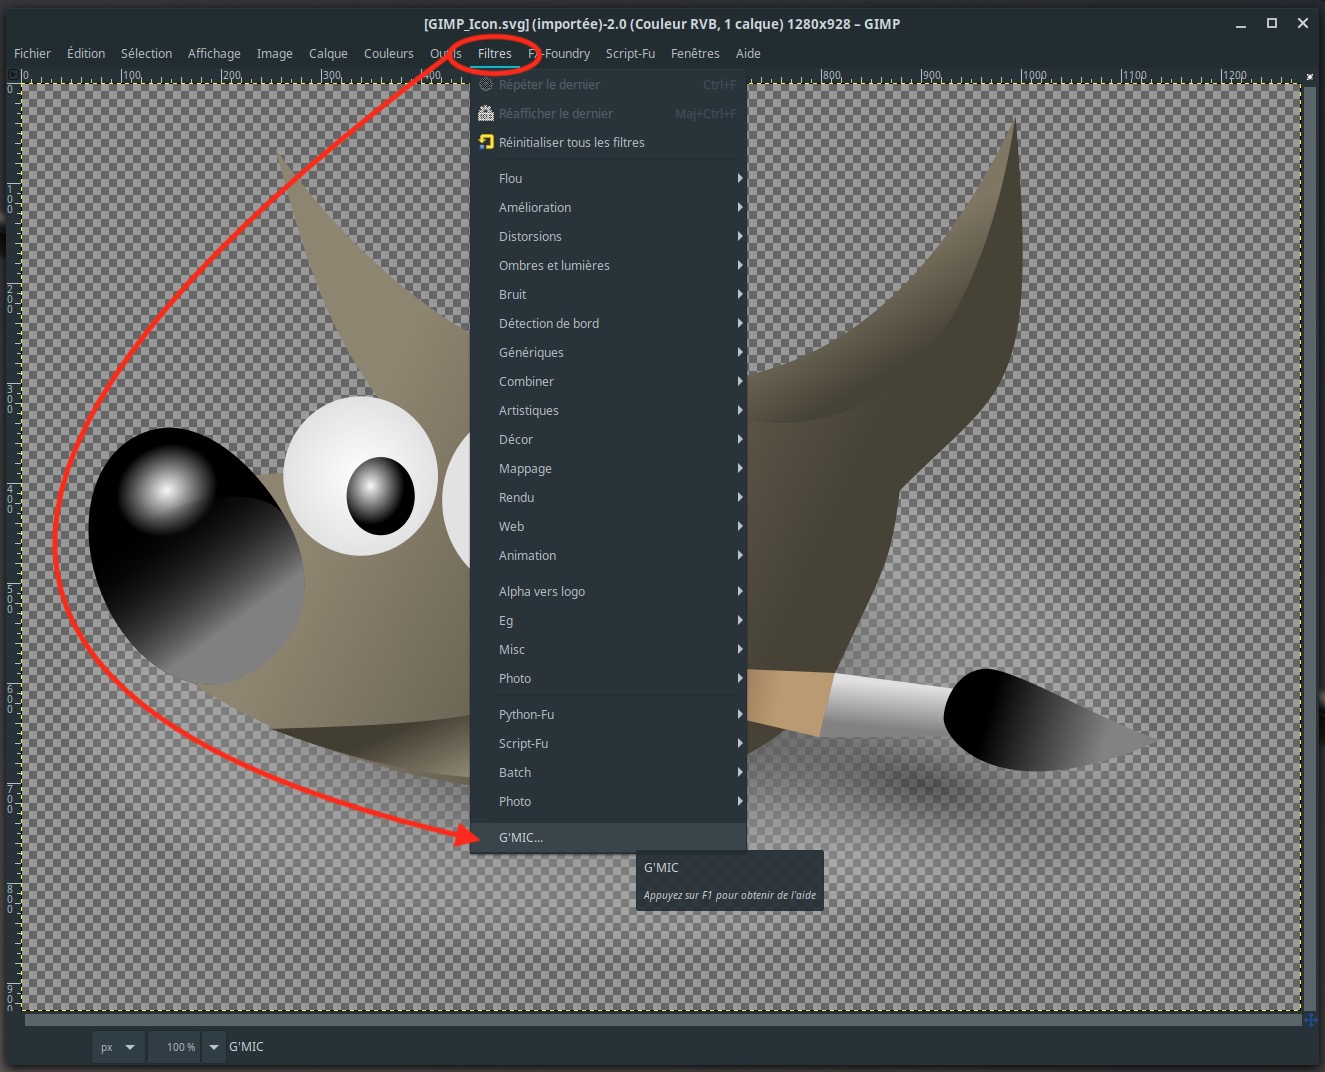The height and width of the screenshot is (1072, 1325).
Task: Open the Couleurs menu
Action: point(388,53)
